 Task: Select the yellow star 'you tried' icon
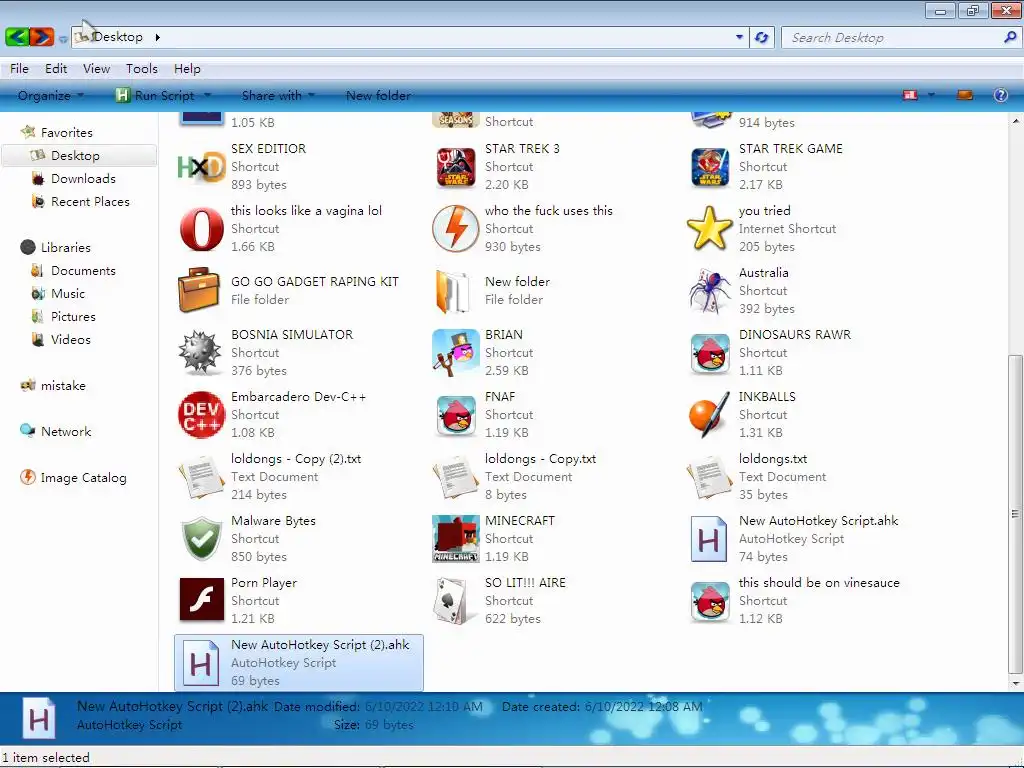[x=709, y=228]
